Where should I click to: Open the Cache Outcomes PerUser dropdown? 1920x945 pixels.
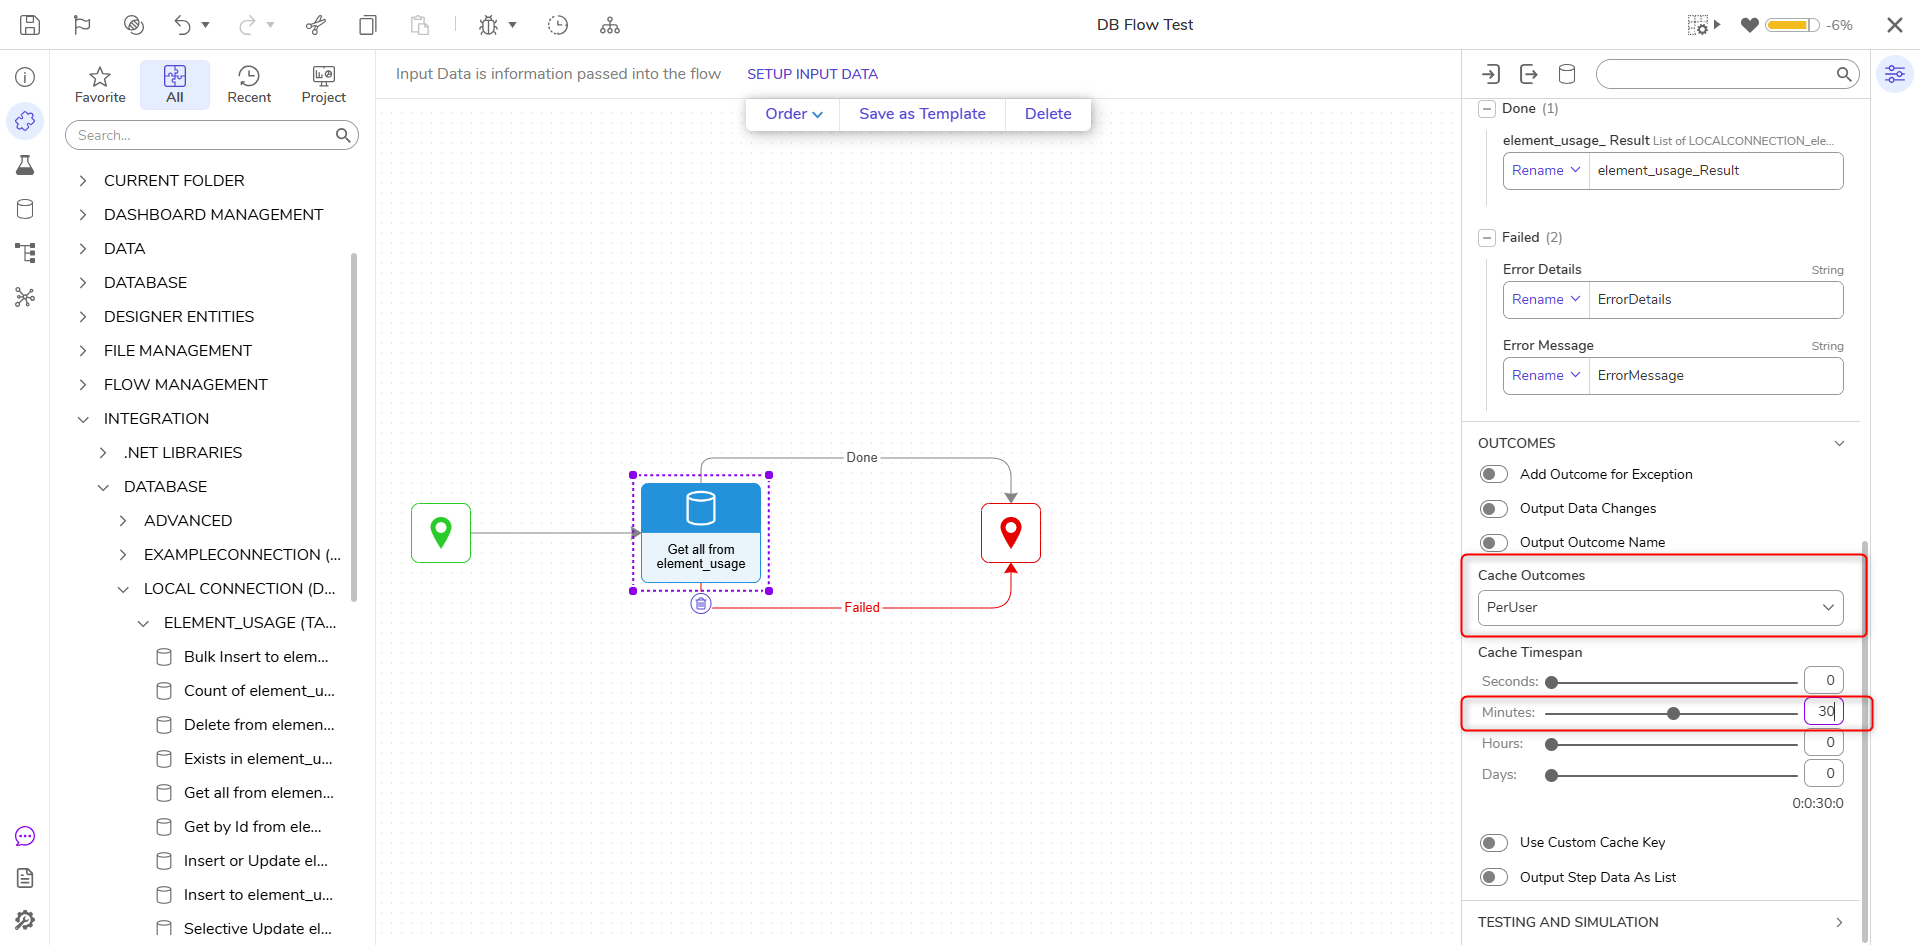[x=1660, y=608]
